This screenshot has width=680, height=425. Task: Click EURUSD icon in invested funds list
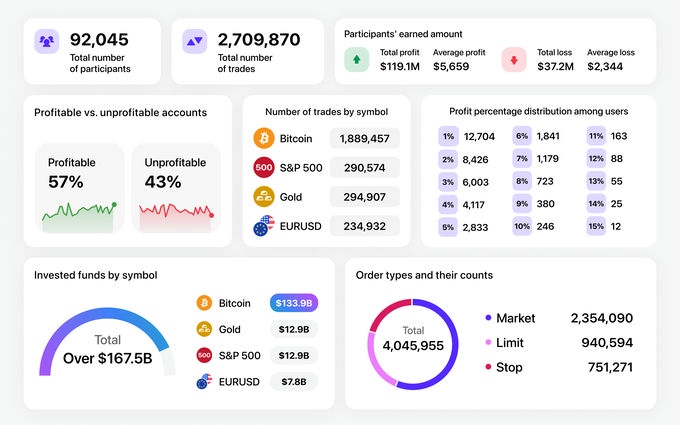point(204,382)
